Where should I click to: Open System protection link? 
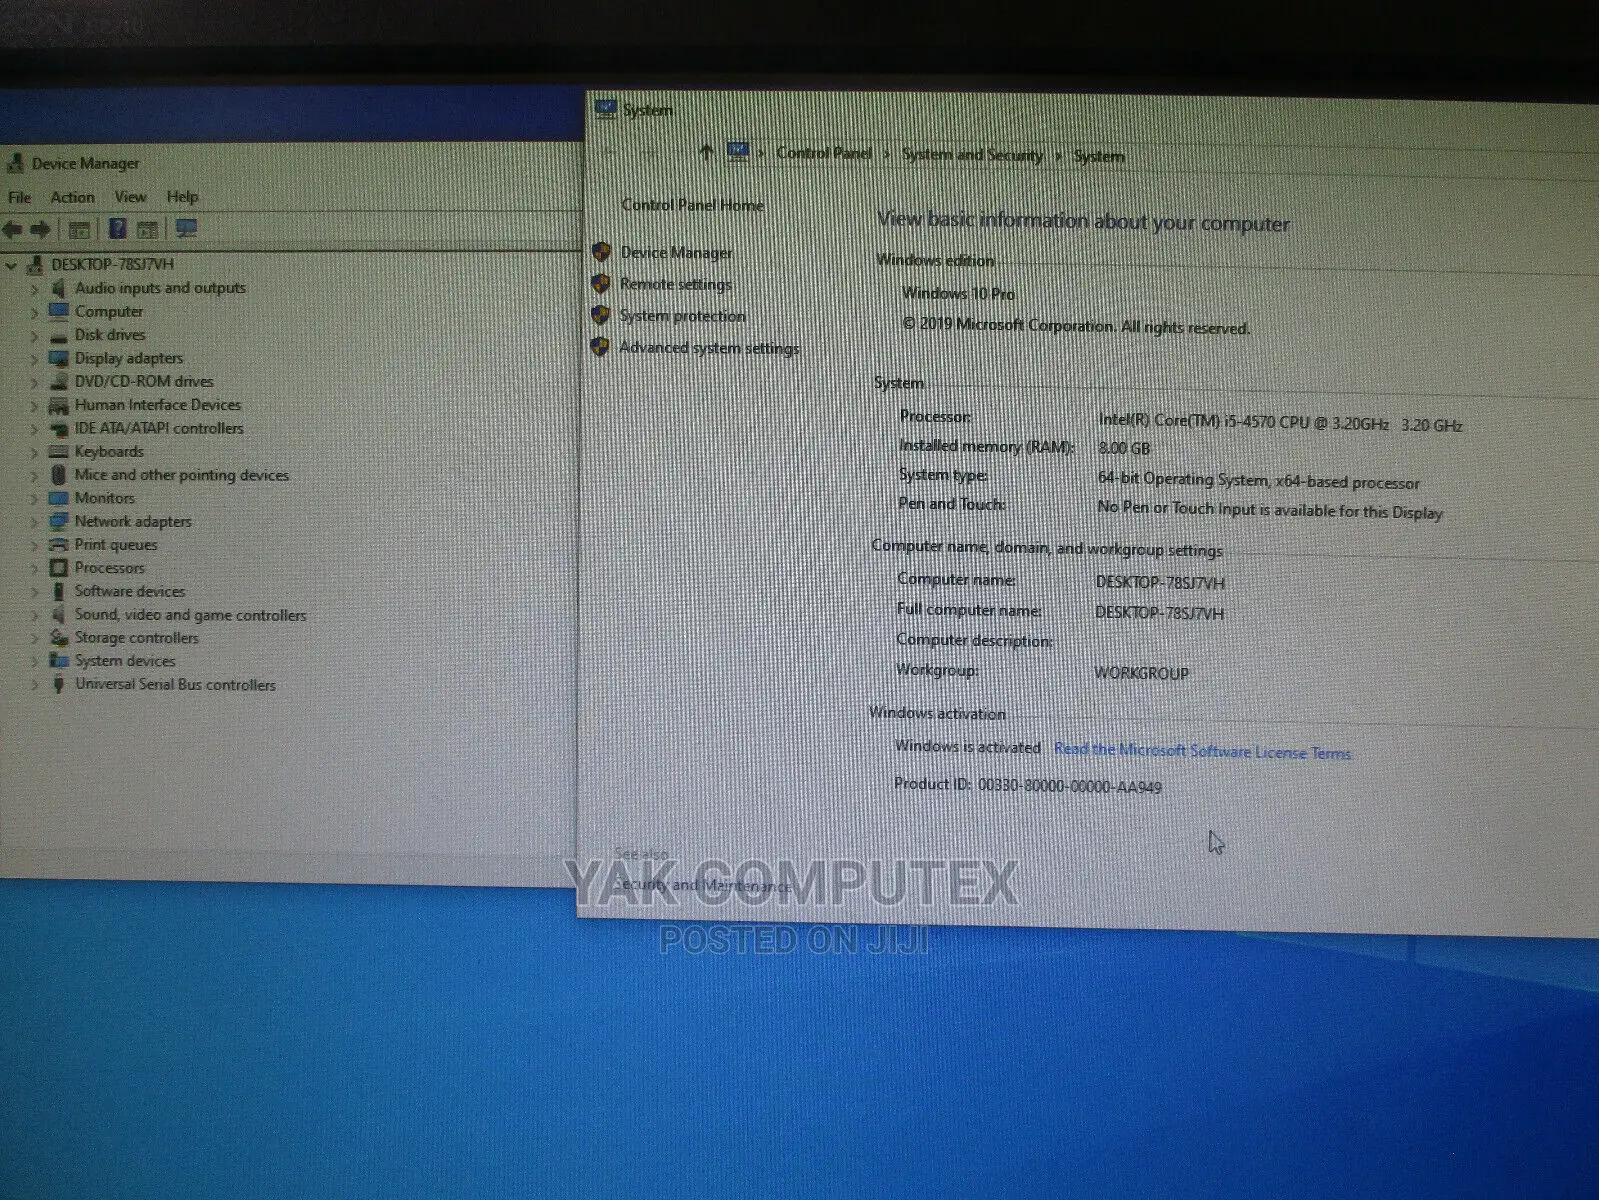tap(682, 316)
